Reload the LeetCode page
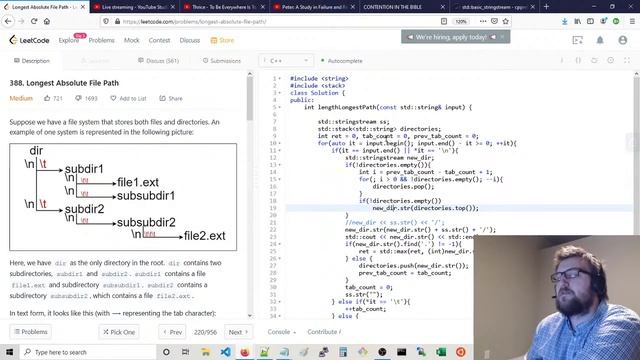This screenshot has width=640, height=360. click(x=34, y=21)
